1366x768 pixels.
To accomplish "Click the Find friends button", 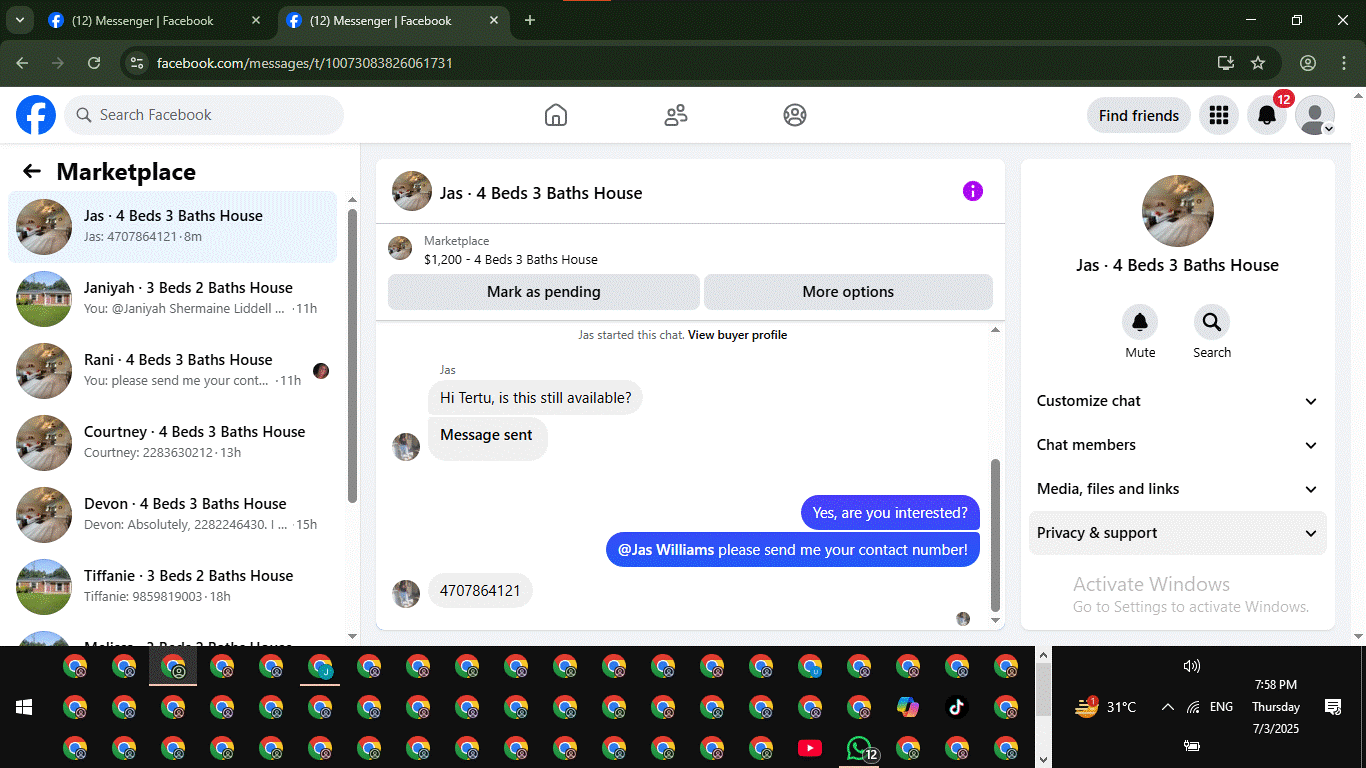I will click(x=1139, y=115).
